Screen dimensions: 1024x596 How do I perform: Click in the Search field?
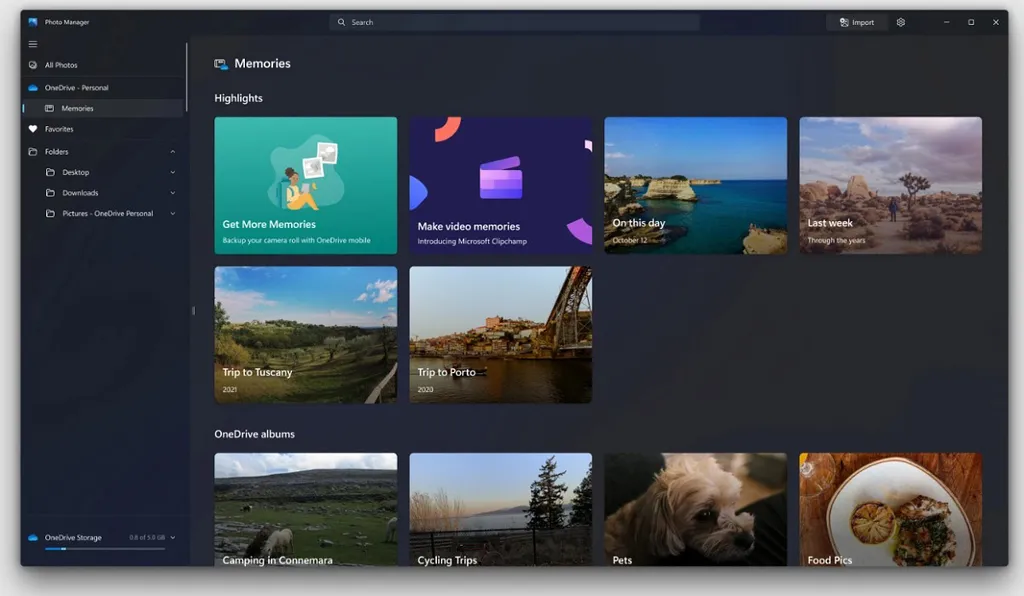[x=514, y=22]
